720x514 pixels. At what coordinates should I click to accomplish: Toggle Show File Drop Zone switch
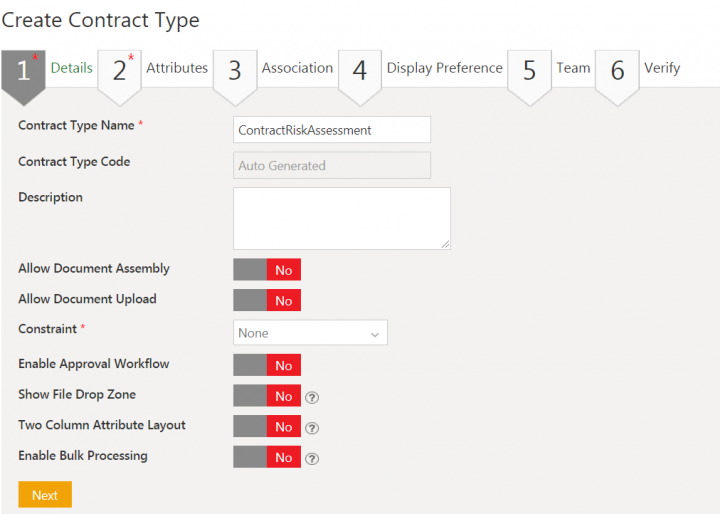267,395
